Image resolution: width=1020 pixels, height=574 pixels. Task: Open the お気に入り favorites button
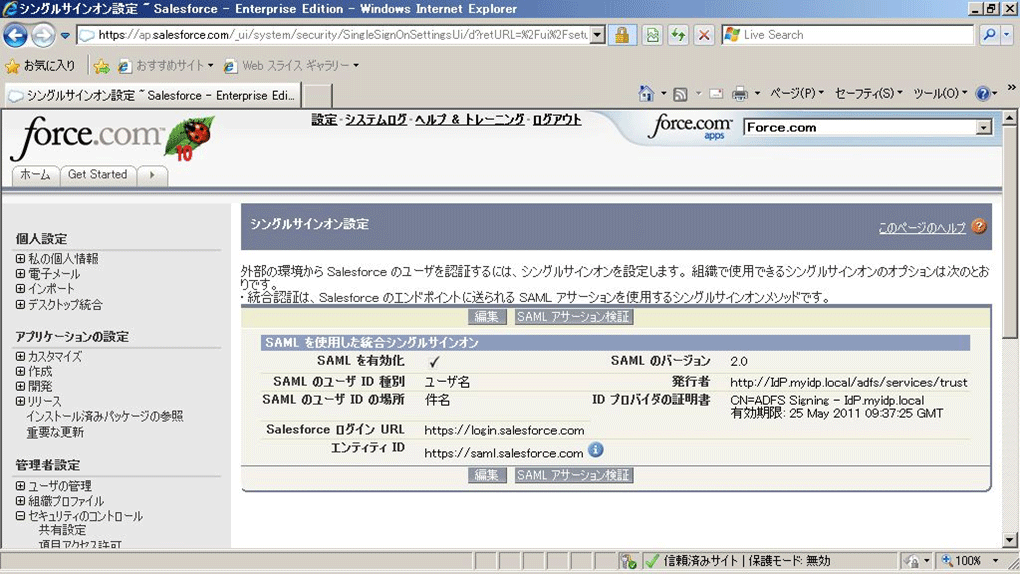(x=40, y=66)
